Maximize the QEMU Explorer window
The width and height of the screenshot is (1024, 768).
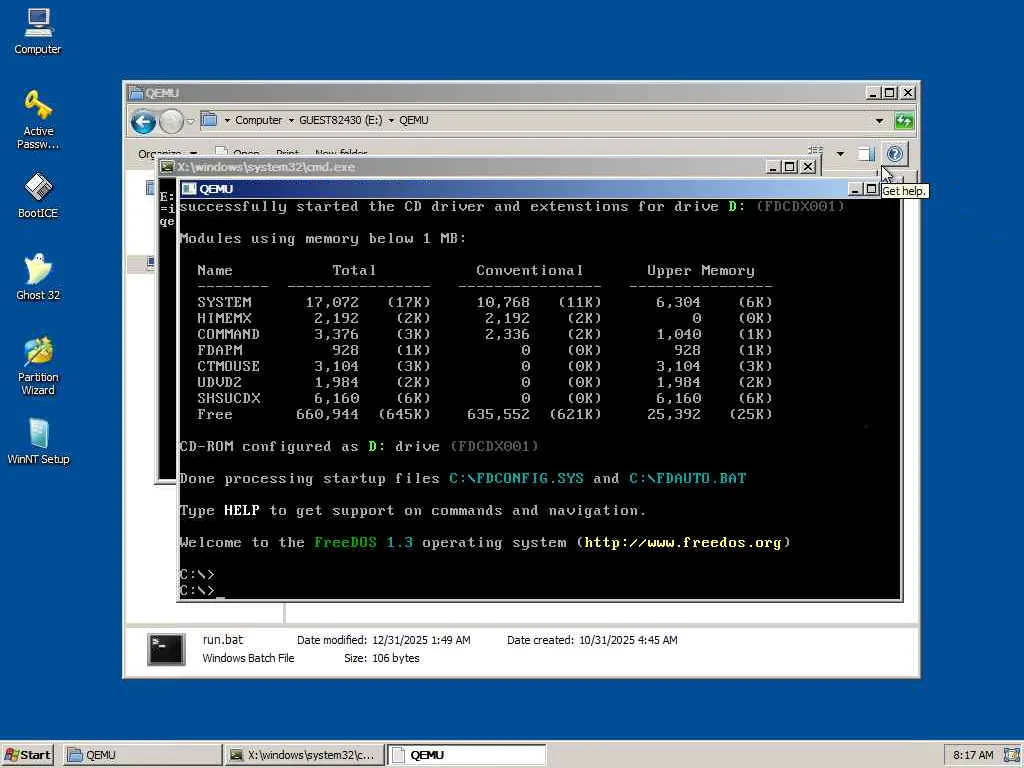tap(889, 93)
